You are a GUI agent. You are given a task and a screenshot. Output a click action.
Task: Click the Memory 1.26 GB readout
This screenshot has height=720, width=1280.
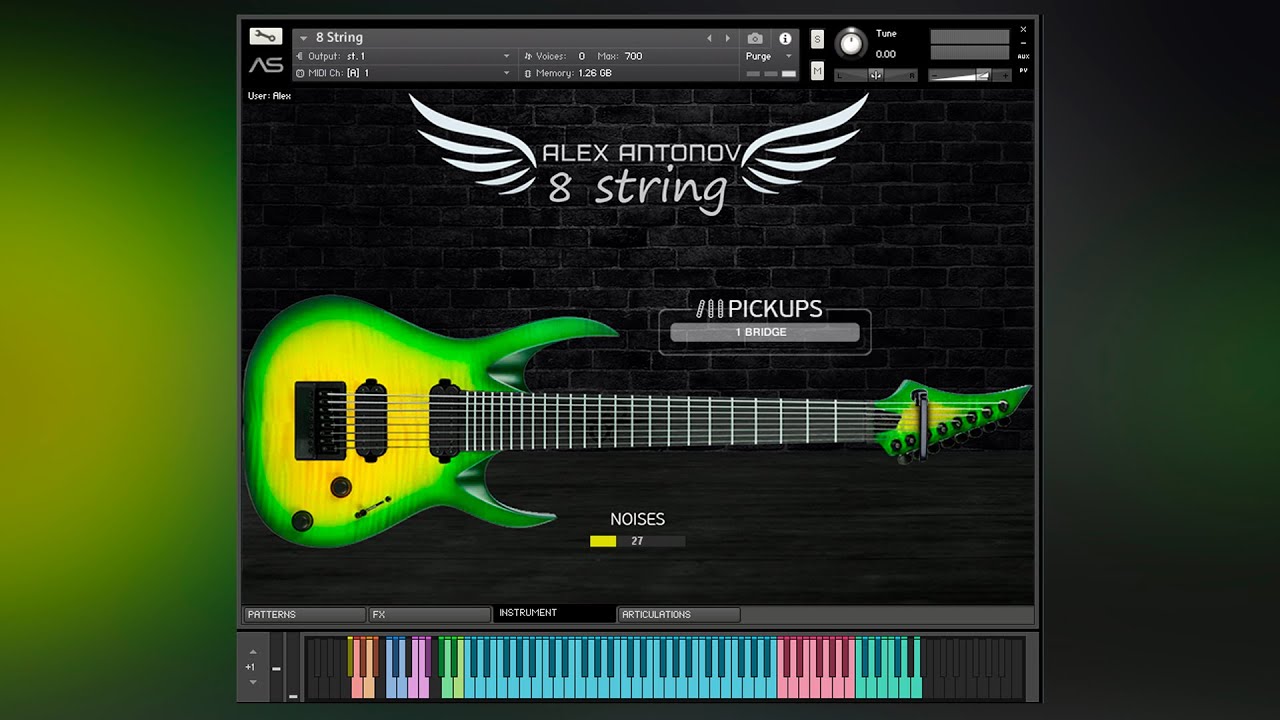point(573,73)
